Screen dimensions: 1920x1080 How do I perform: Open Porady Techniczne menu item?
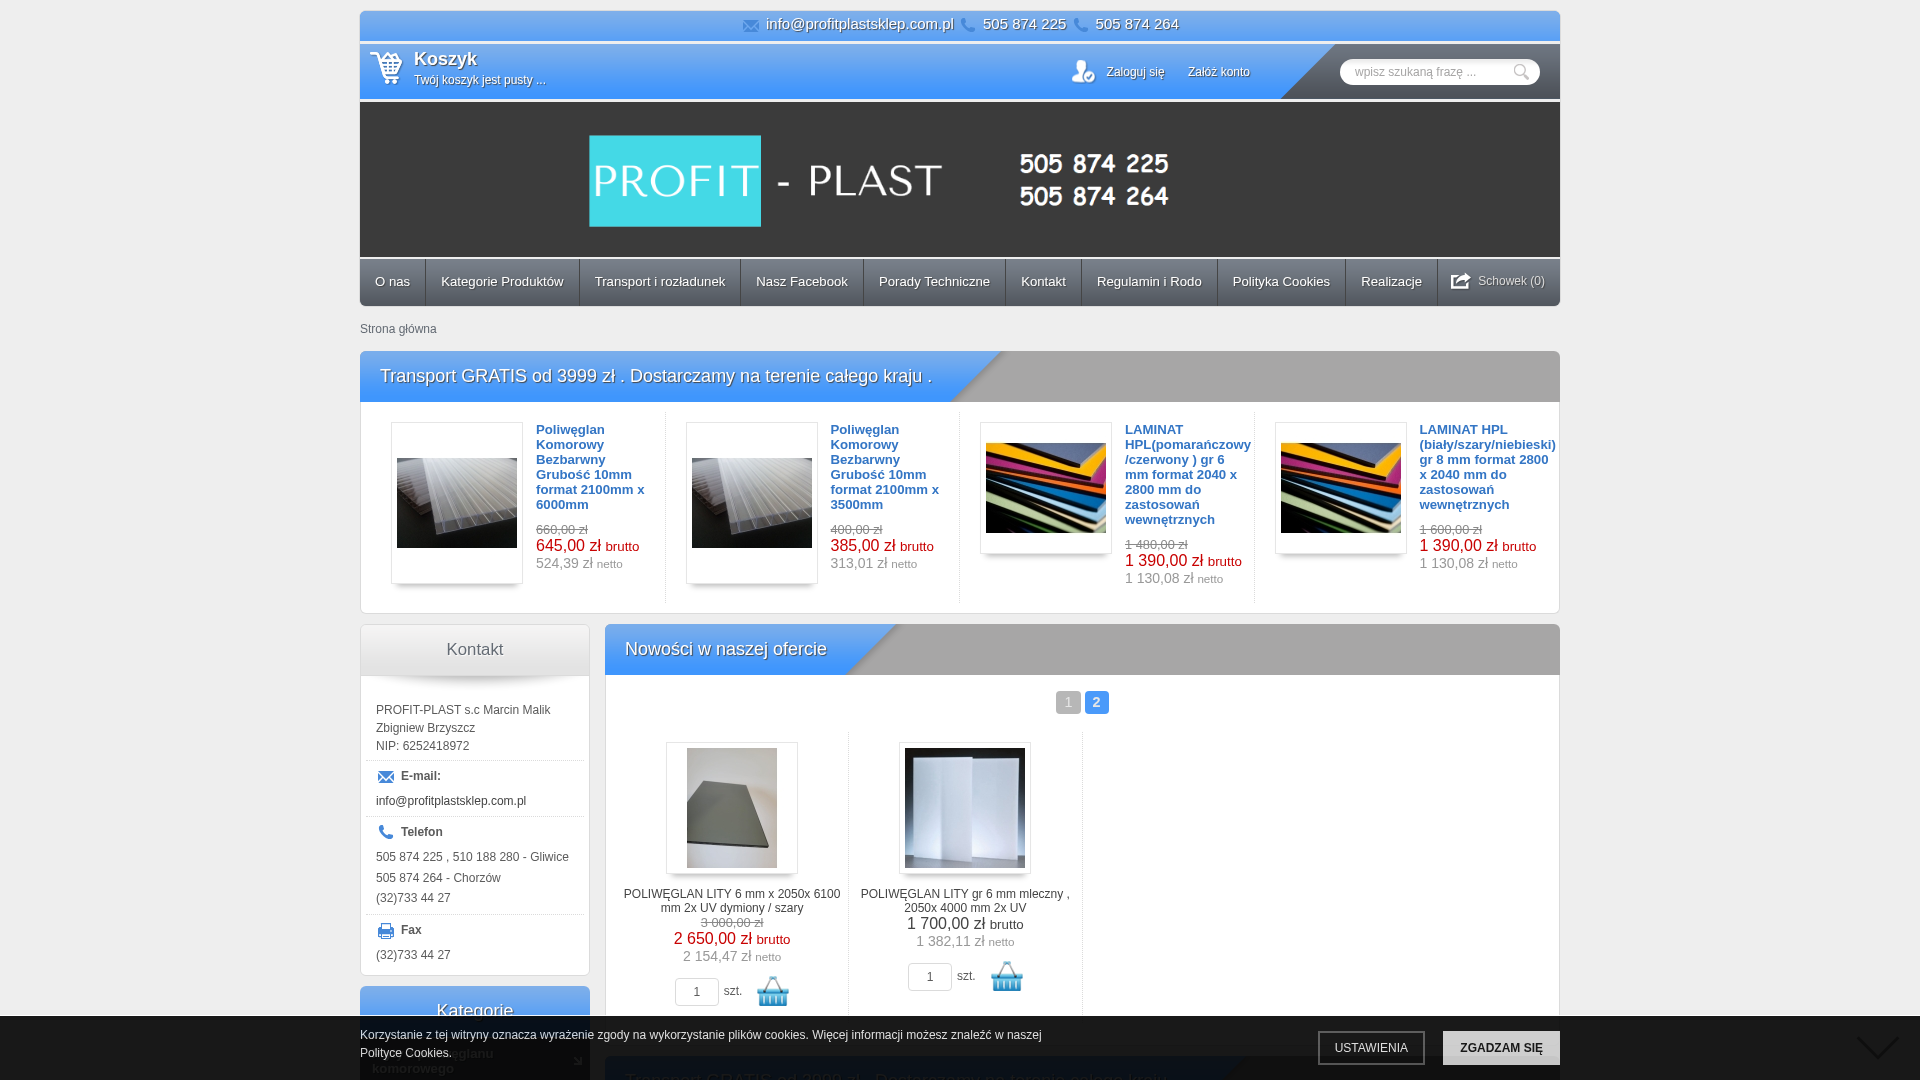(x=934, y=282)
